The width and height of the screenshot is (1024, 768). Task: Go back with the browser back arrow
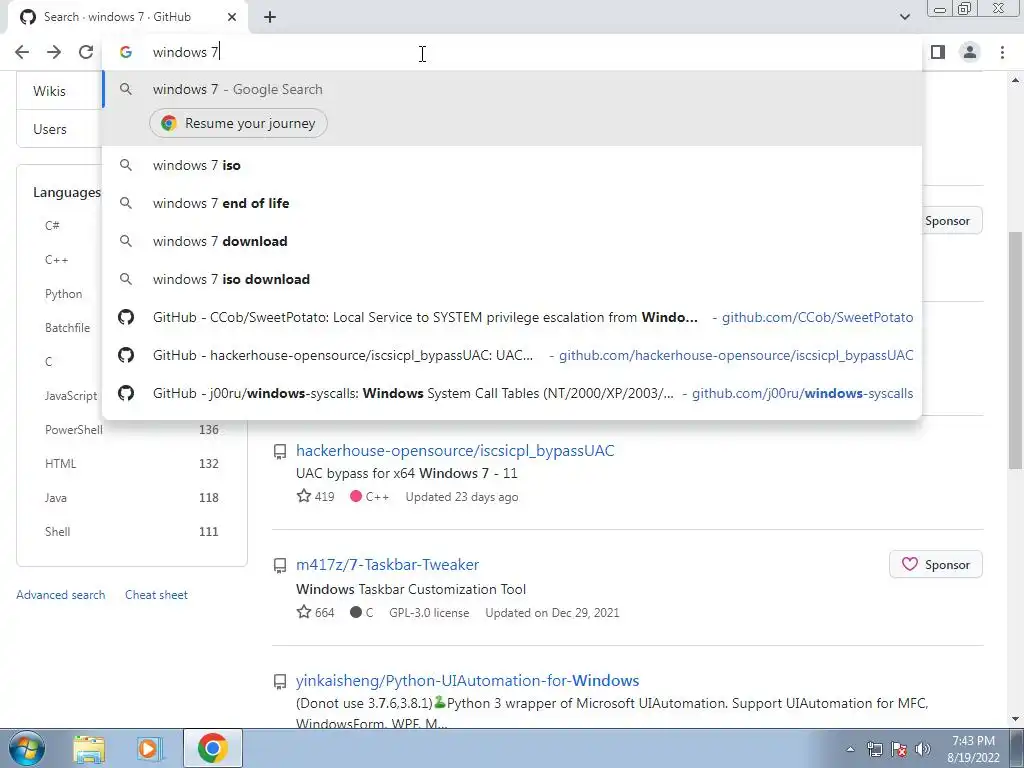tap(22, 52)
